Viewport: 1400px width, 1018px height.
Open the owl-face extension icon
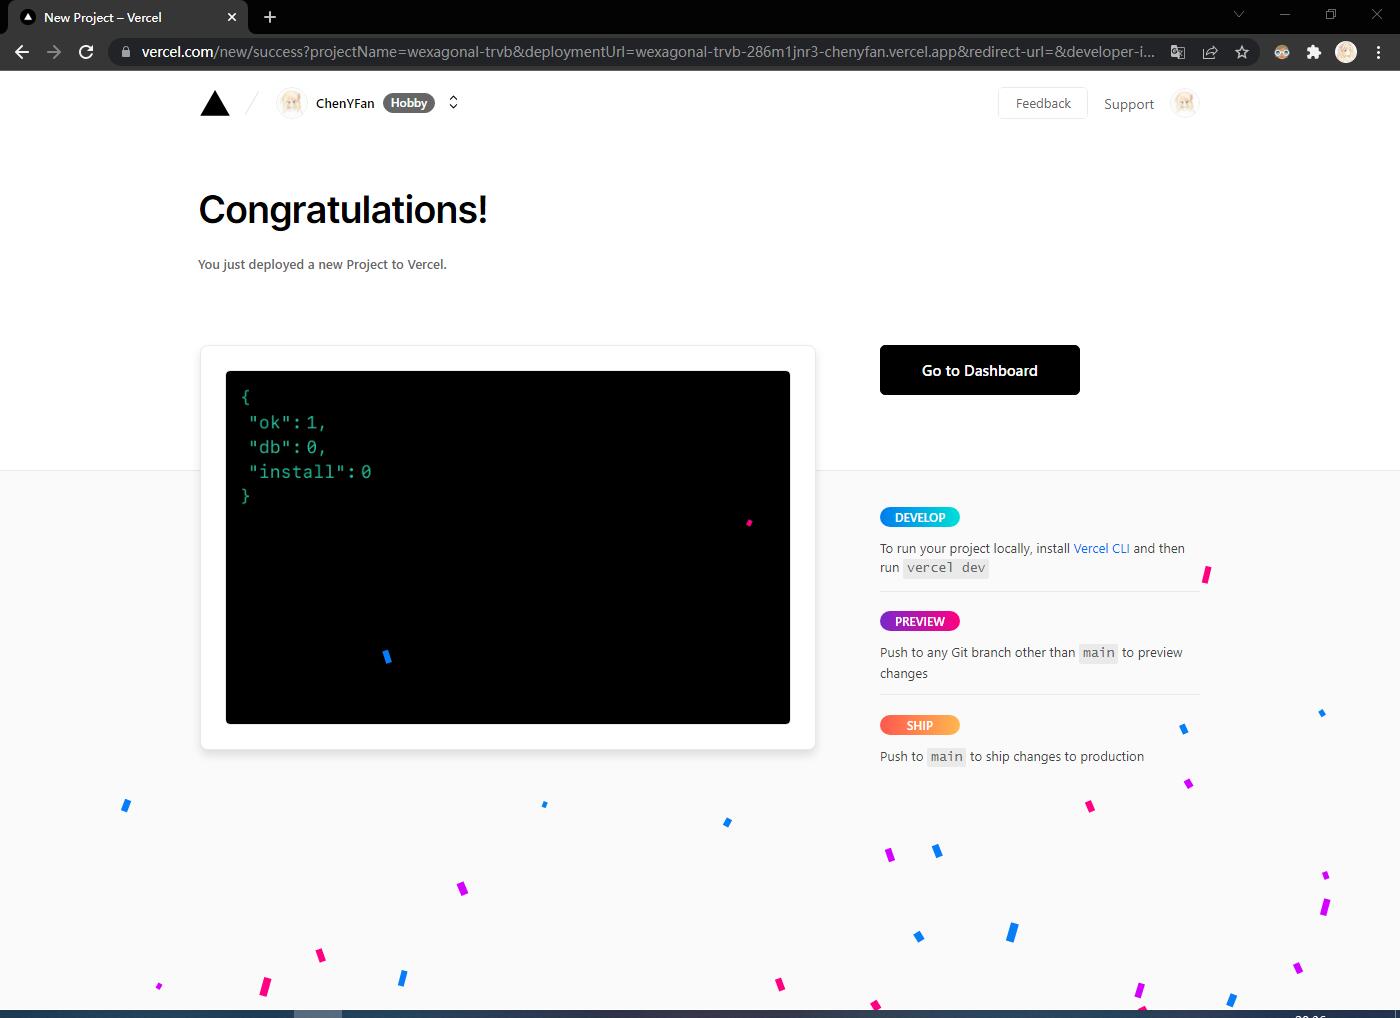(1282, 52)
